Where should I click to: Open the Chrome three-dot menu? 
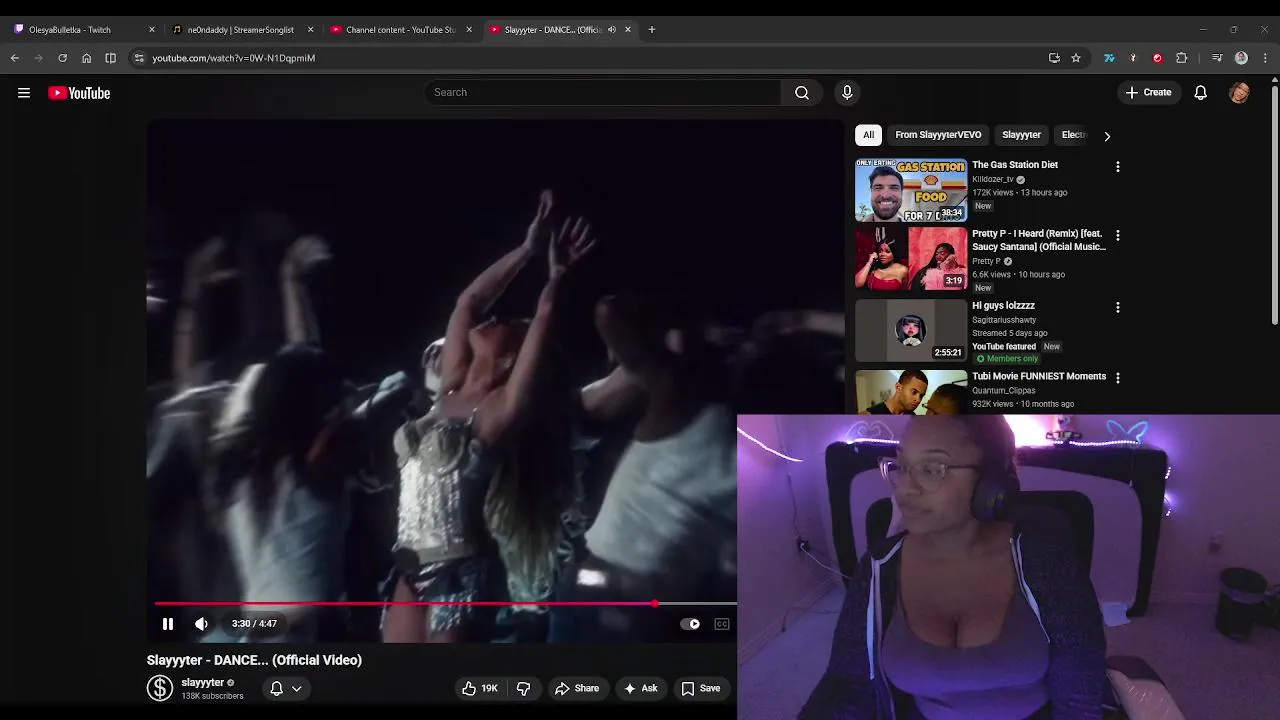point(1265,58)
